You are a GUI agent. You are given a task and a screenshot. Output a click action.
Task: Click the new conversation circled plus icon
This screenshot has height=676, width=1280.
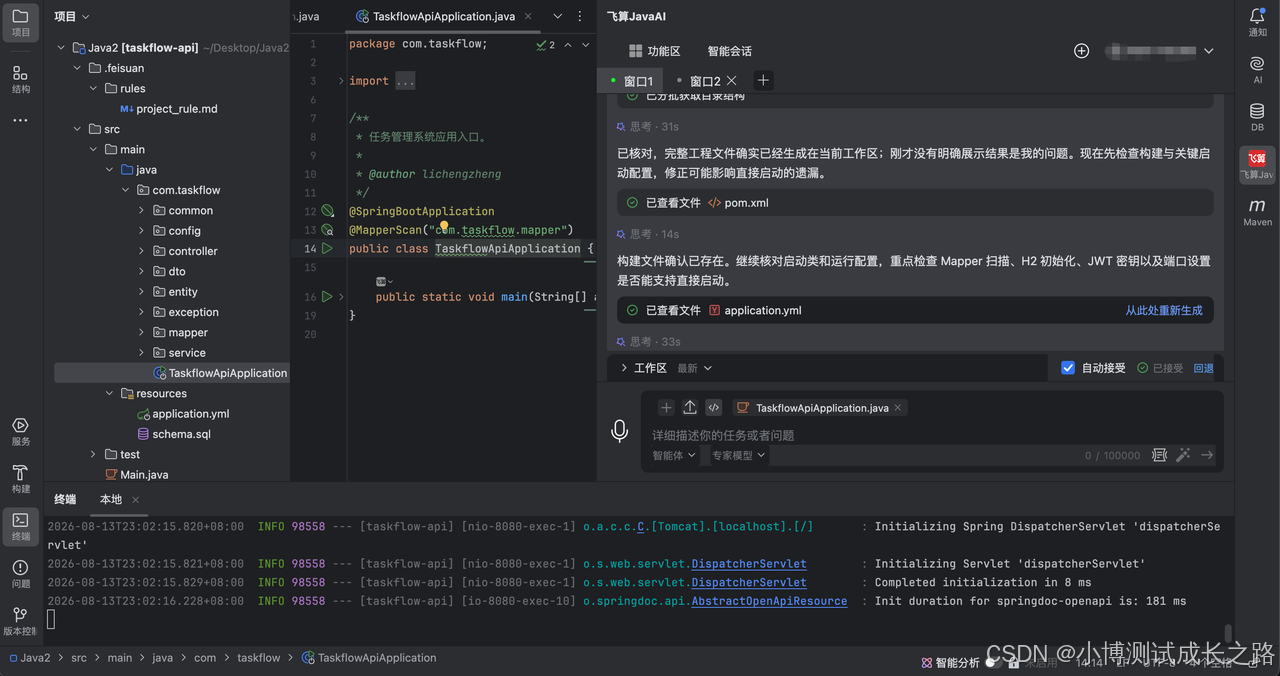point(1081,51)
